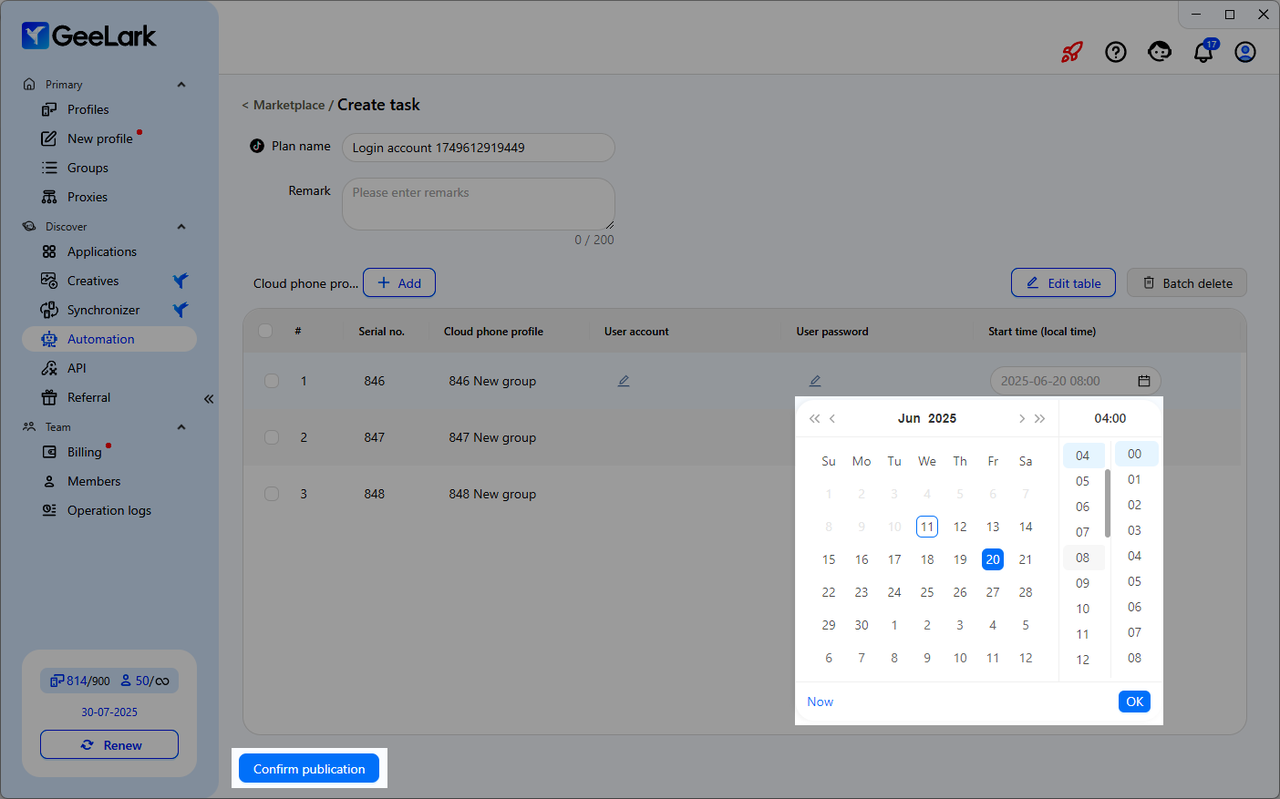Click the 814/900 profile quota badge

[x=79, y=681]
